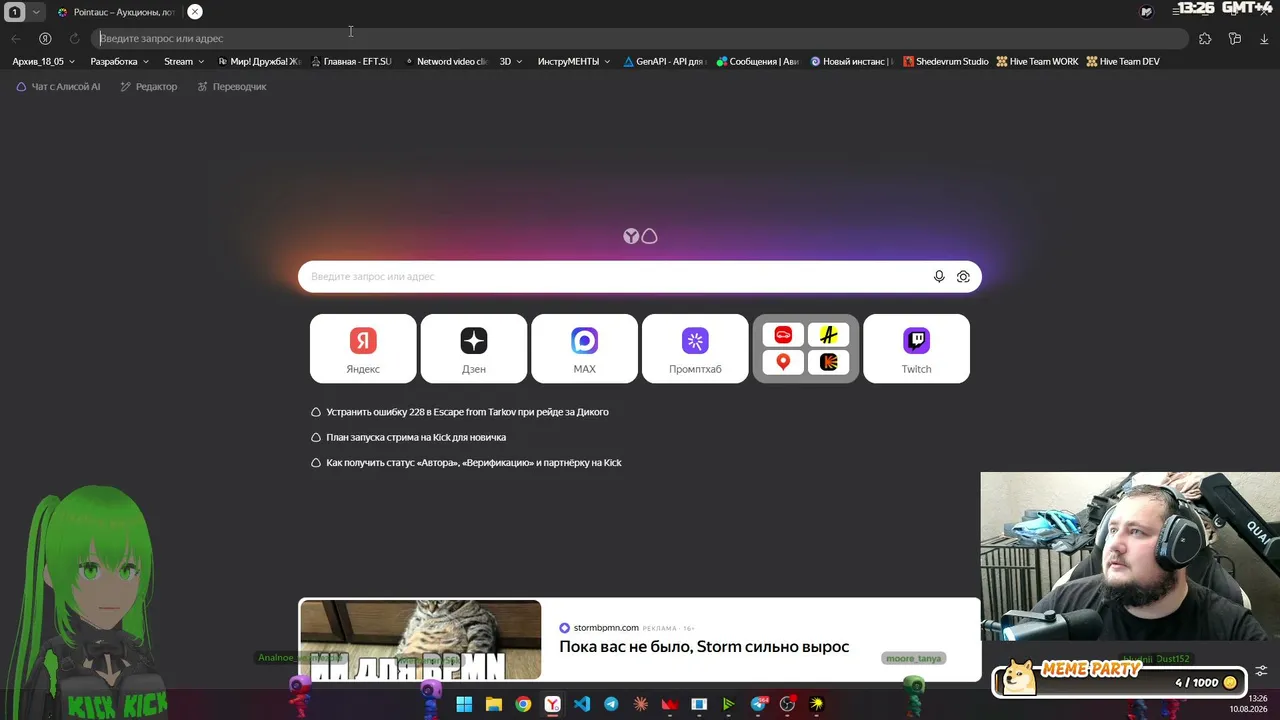Open the grouped sites folder tile

pyautogui.click(x=806, y=348)
